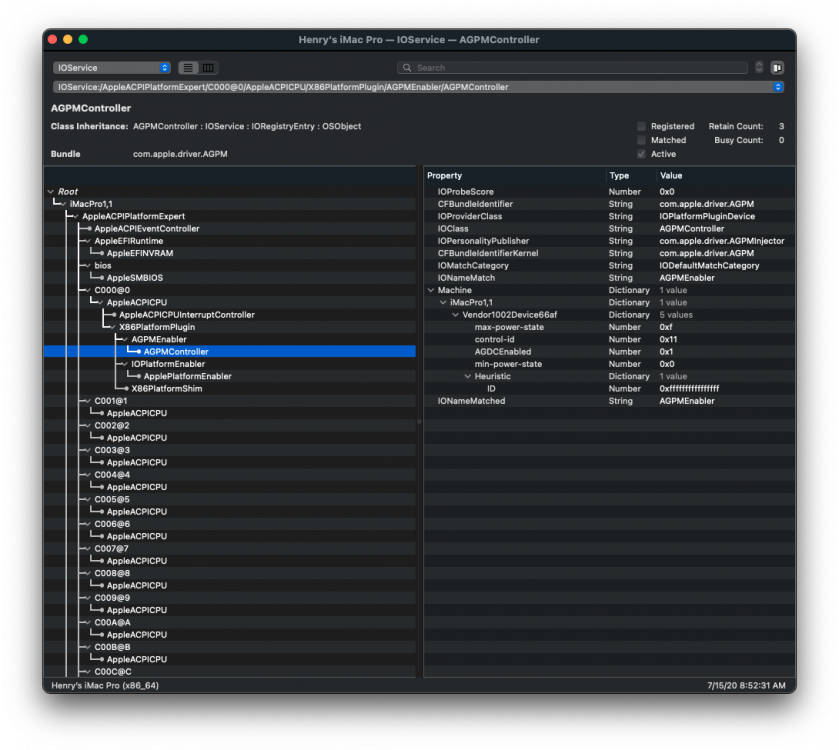
Task: Switch to the column view icon
Action: pyautogui.click(x=209, y=68)
